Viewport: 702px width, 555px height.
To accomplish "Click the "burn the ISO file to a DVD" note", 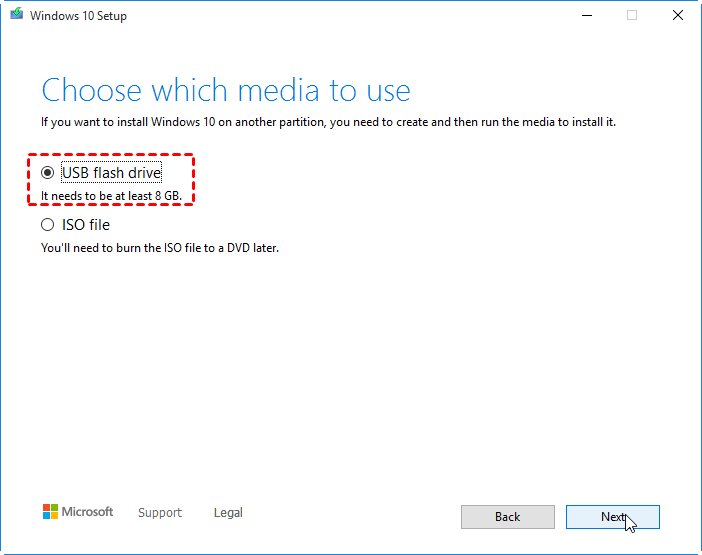I will coord(160,247).
